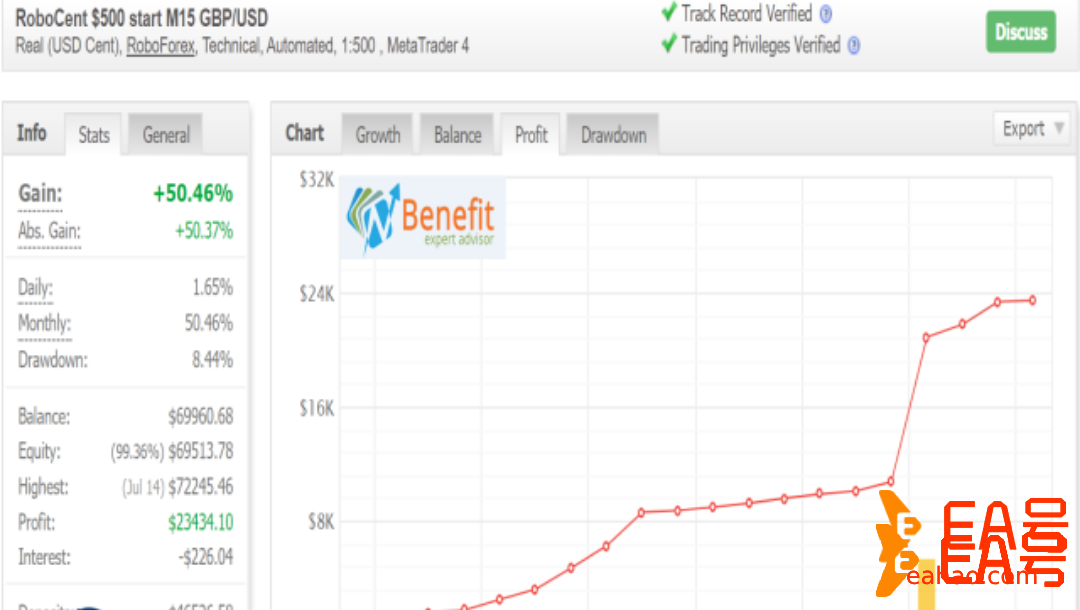This screenshot has width=1080, height=610.
Task: View the Drawdown chart tab
Action: click(x=613, y=135)
